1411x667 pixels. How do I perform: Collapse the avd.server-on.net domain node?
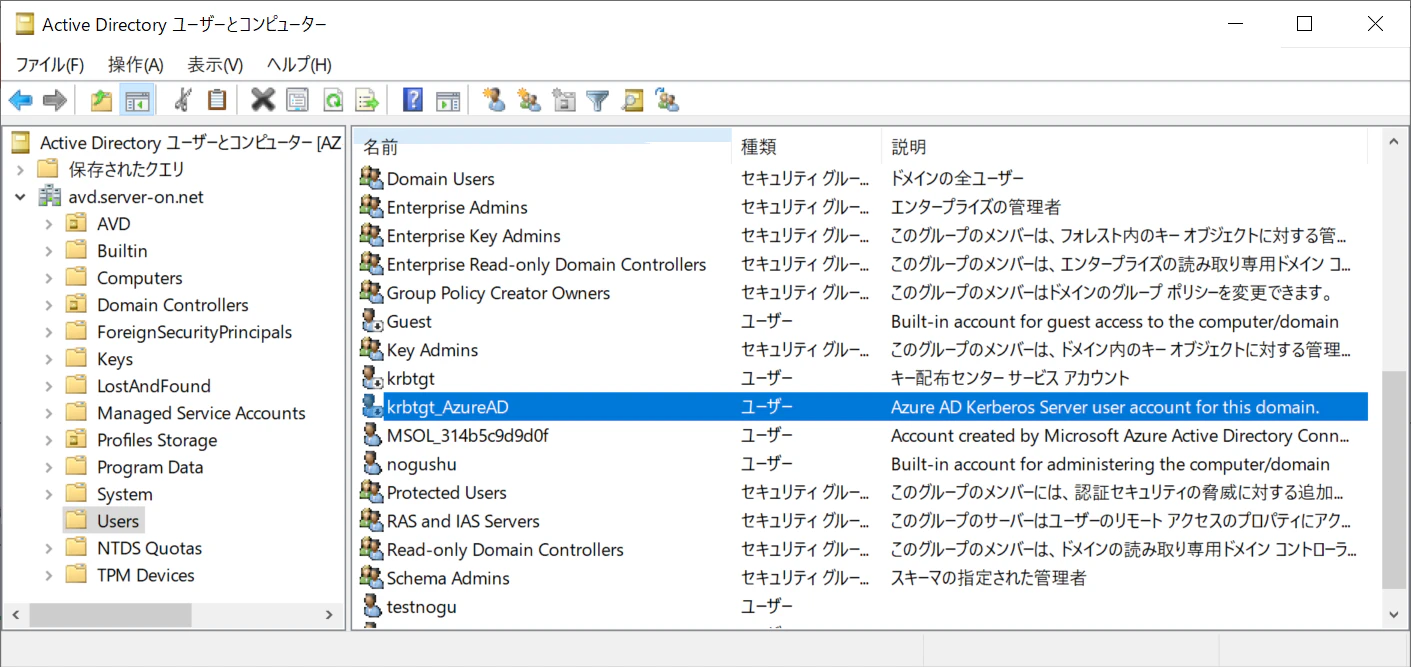[x=20, y=197]
